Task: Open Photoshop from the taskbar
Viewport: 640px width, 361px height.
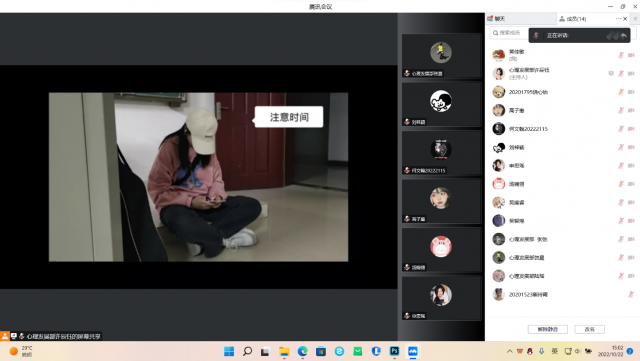Action: pyautogui.click(x=394, y=351)
